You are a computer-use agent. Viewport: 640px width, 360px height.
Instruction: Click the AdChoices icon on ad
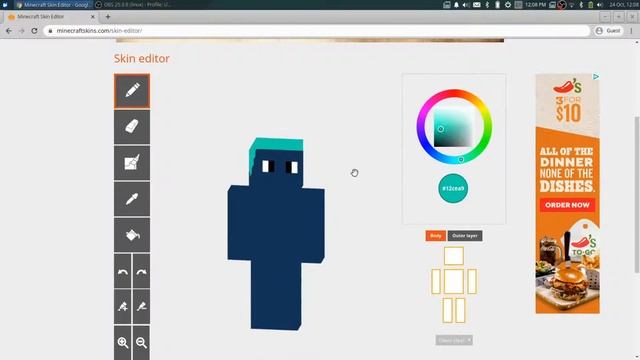[x=596, y=77]
